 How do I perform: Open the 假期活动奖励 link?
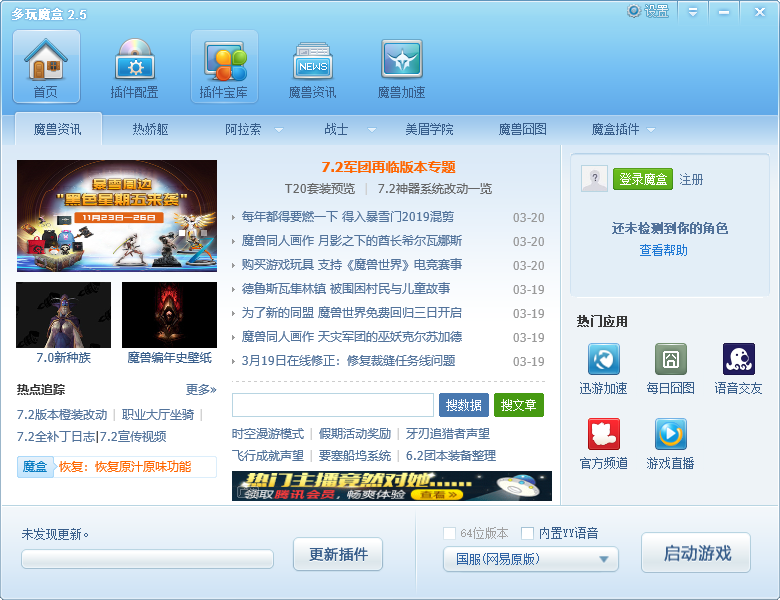point(355,434)
